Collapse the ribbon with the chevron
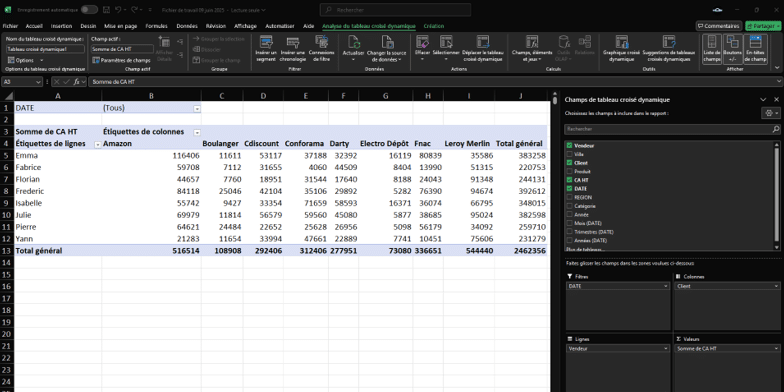The height and width of the screenshot is (392, 784). coord(776,67)
